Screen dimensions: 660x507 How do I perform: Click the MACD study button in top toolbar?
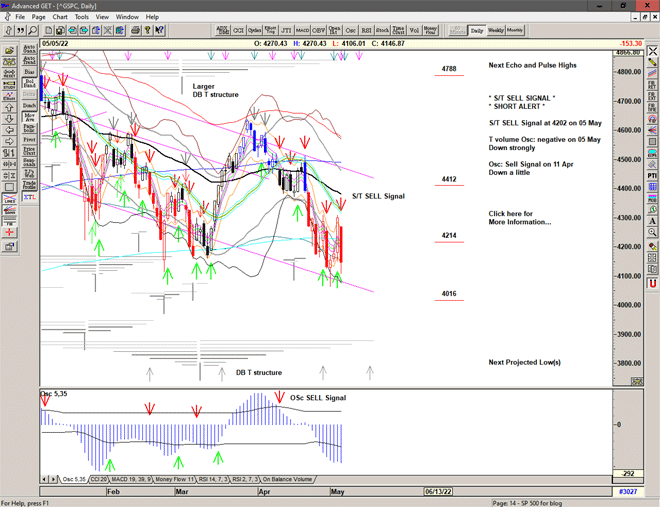pos(302,30)
